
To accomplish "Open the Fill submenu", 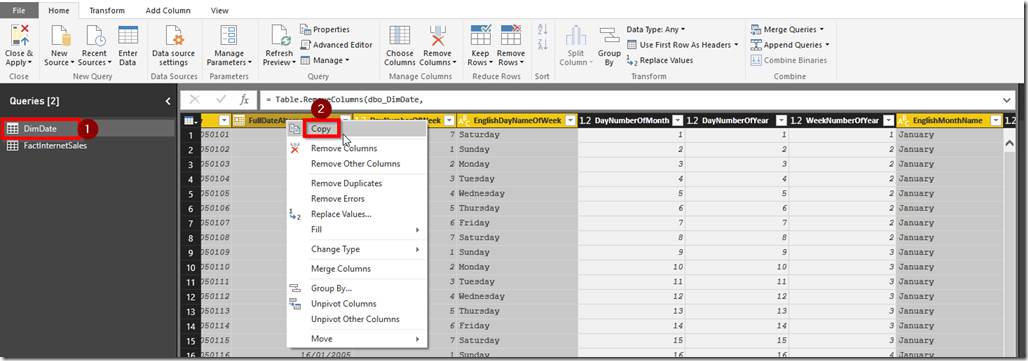I will (x=357, y=229).
